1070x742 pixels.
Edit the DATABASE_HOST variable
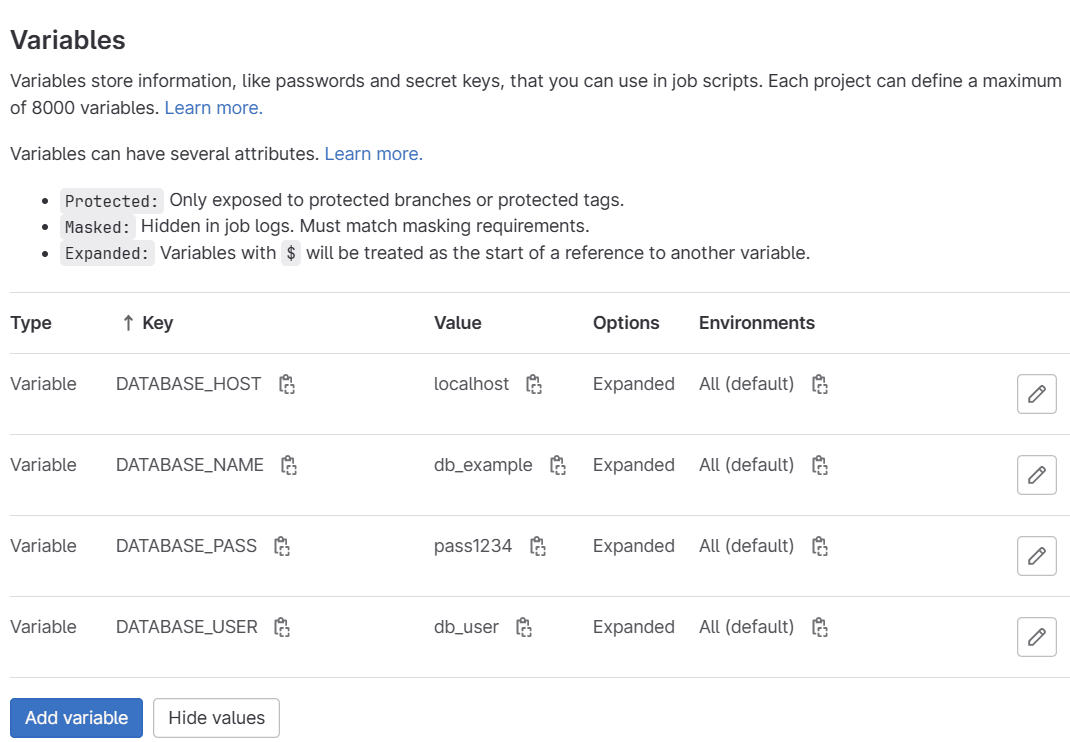(1037, 394)
